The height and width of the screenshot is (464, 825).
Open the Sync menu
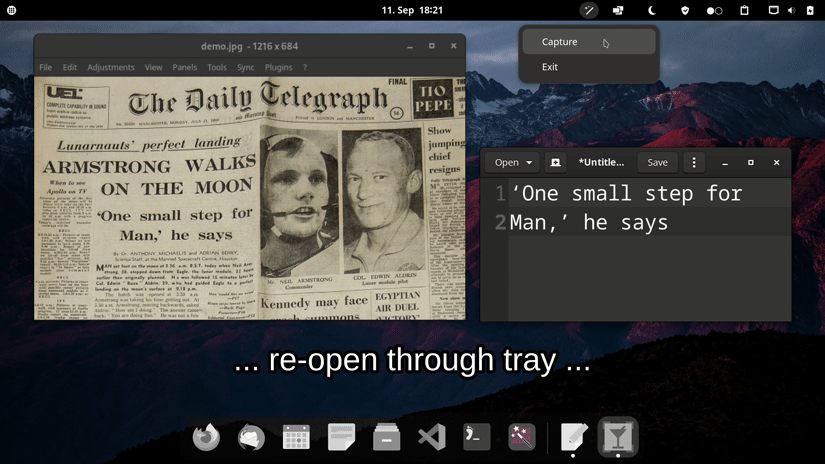click(245, 67)
